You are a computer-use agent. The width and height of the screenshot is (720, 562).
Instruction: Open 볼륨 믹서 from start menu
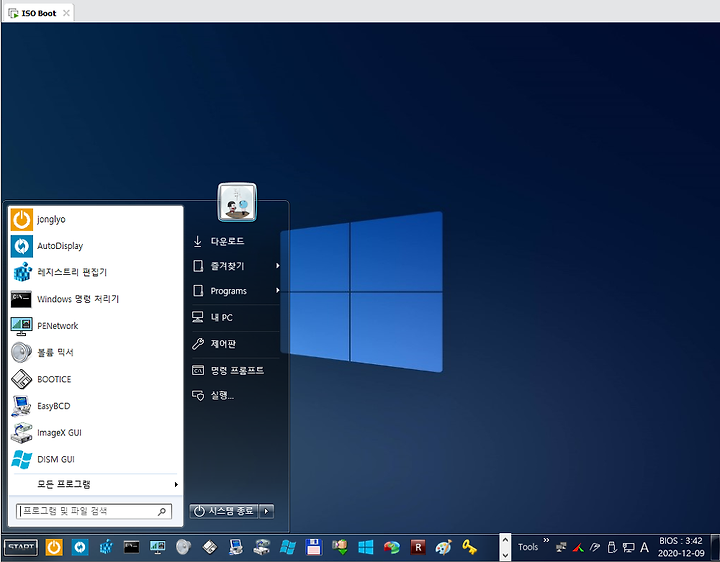pos(96,352)
